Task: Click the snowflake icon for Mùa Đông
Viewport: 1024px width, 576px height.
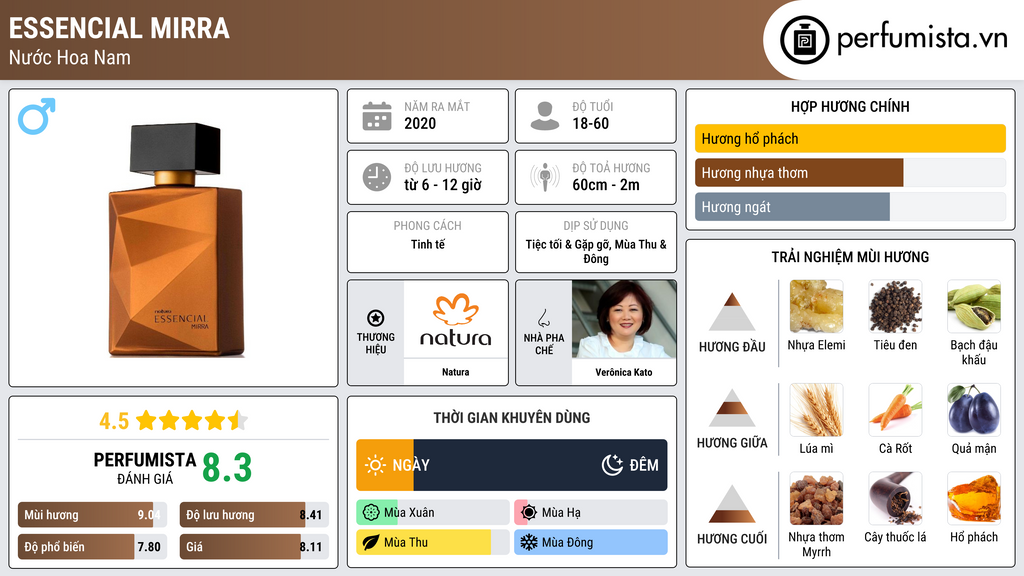Action: click(528, 542)
